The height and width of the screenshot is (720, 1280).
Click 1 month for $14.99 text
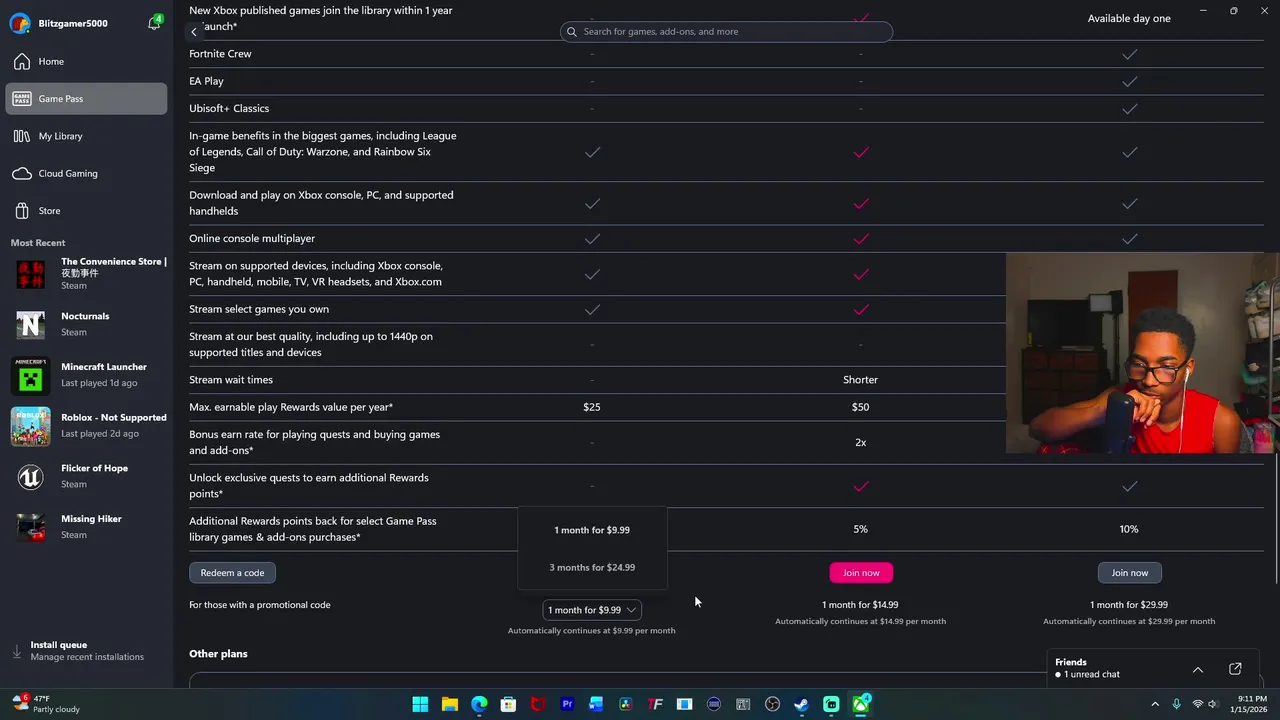coord(860,605)
